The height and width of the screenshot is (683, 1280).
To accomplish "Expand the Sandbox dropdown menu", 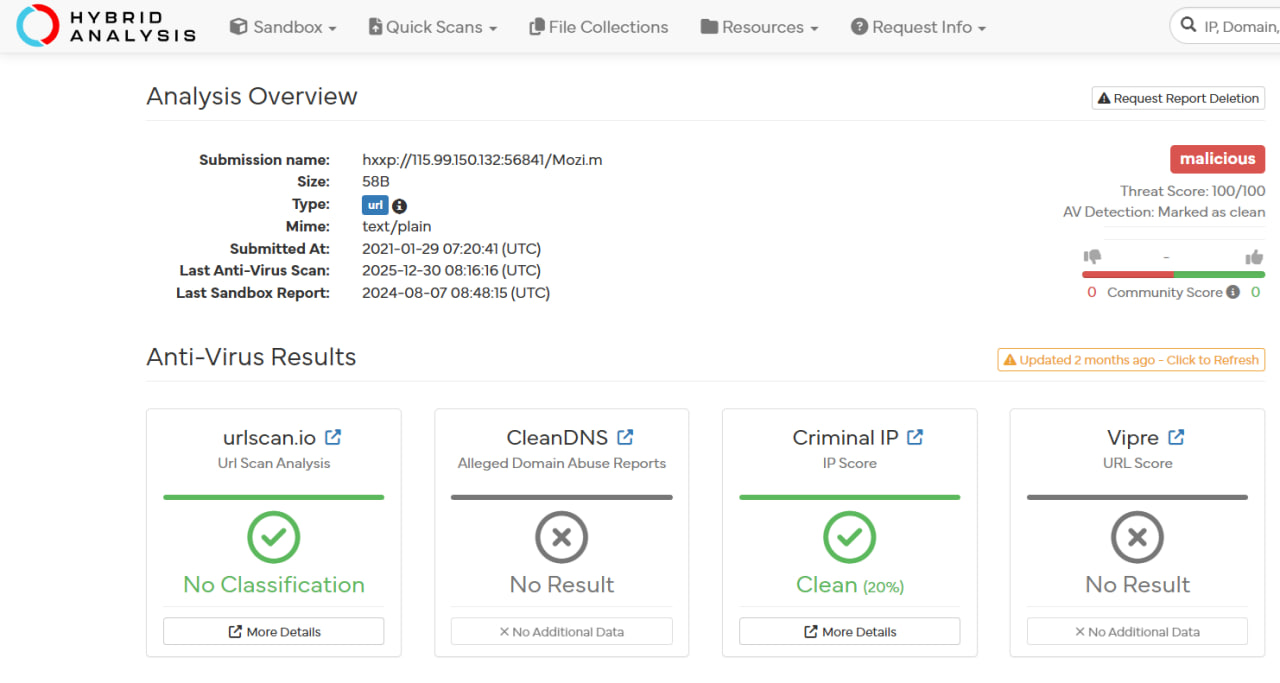I will click(283, 27).
